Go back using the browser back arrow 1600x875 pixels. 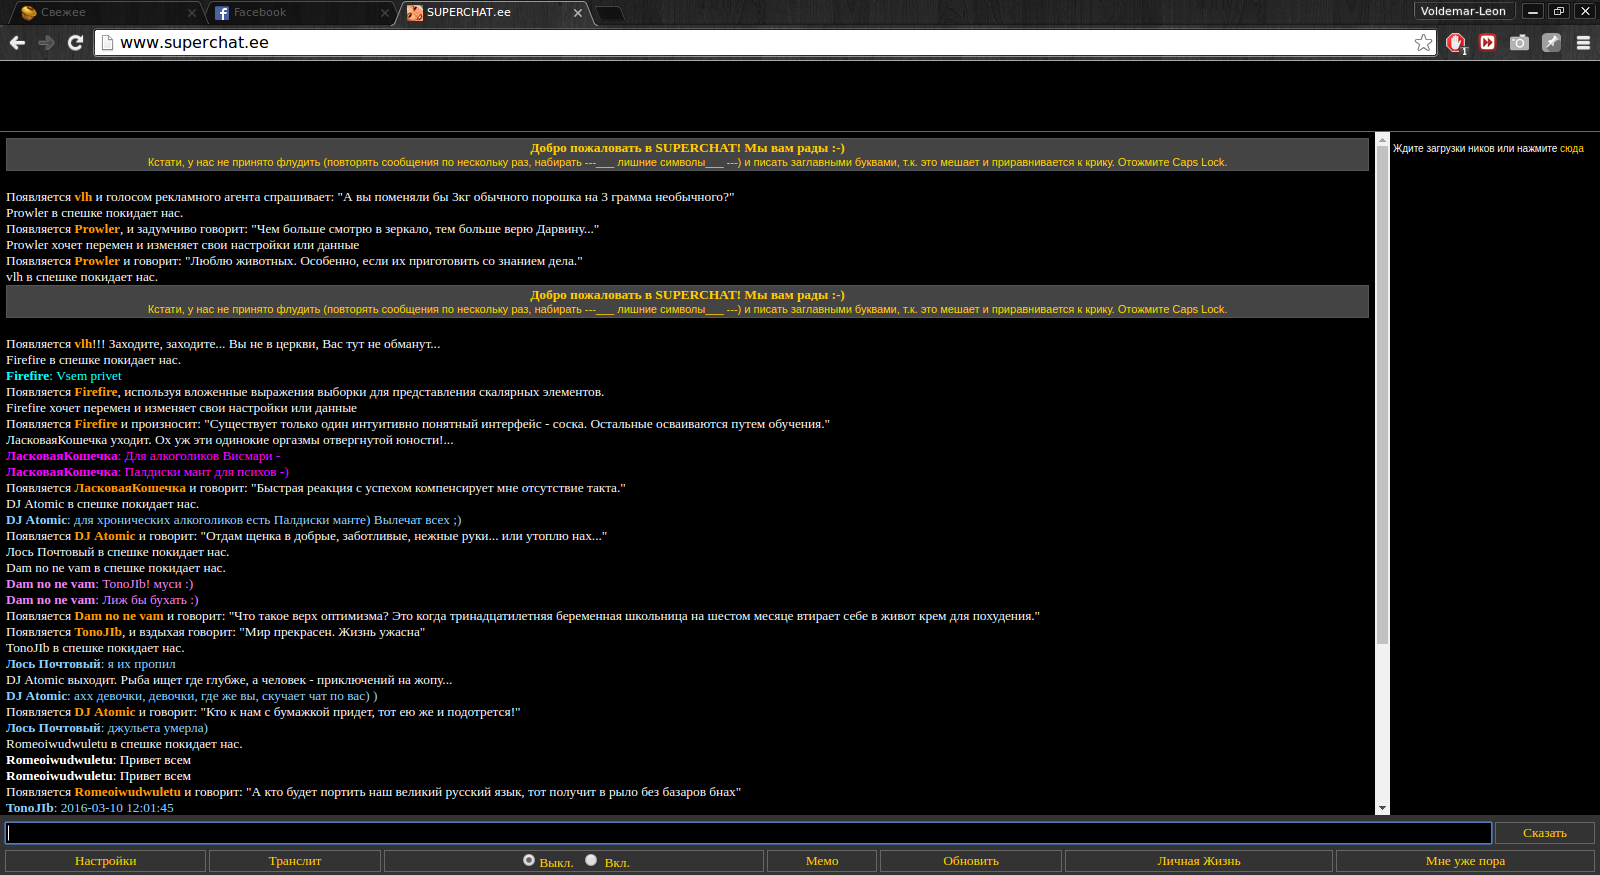point(17,43)
